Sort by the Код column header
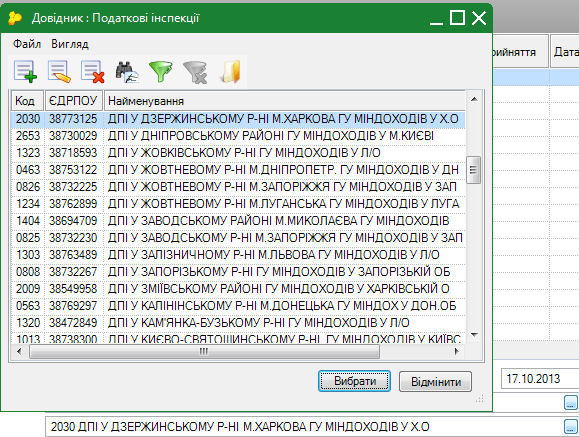Screen dimensions: 579x437 (x=27, y=100)
